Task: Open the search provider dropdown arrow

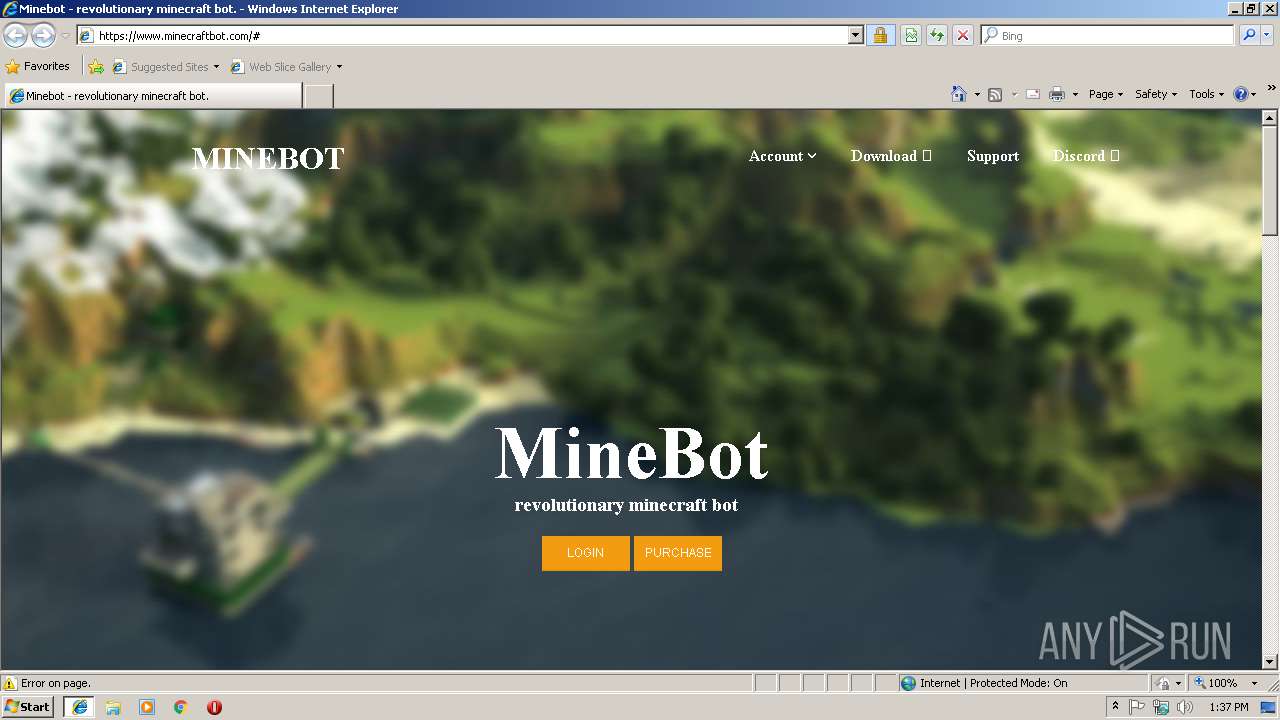Action: point(1267,36)
